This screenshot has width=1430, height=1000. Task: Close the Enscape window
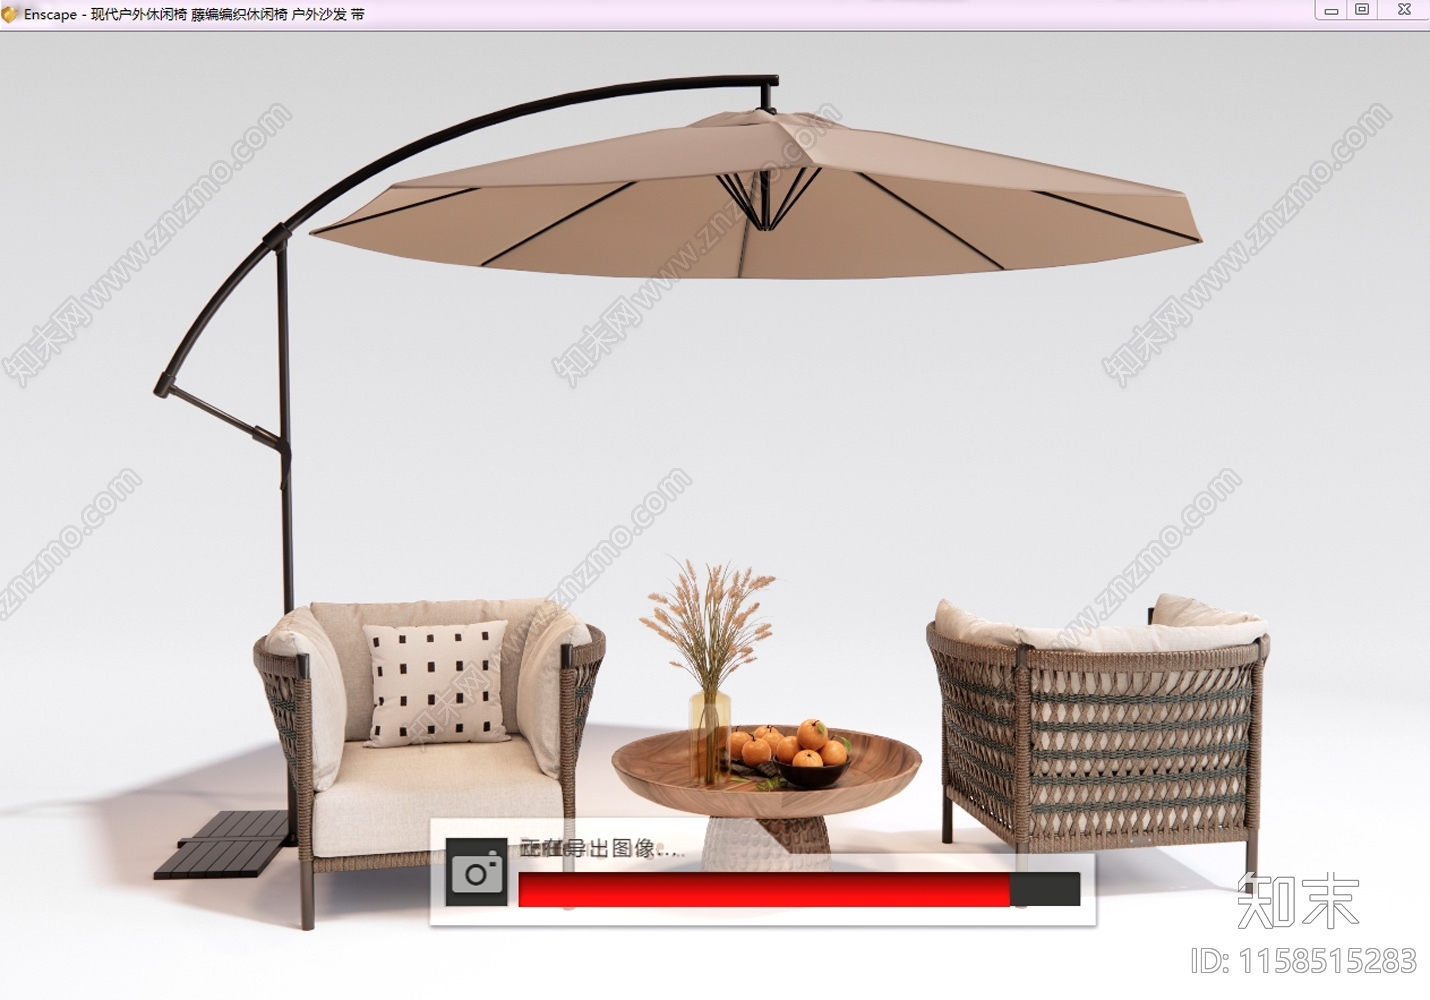(1404, 10)
